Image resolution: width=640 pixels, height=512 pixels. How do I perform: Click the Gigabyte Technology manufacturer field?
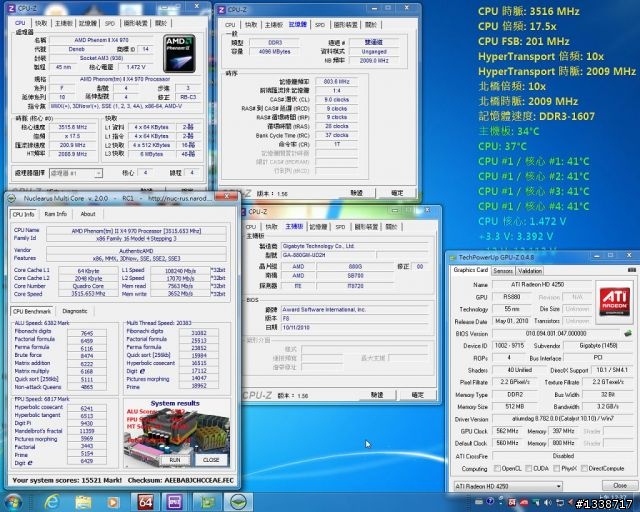pyautogui.click(x=355, y=246)
